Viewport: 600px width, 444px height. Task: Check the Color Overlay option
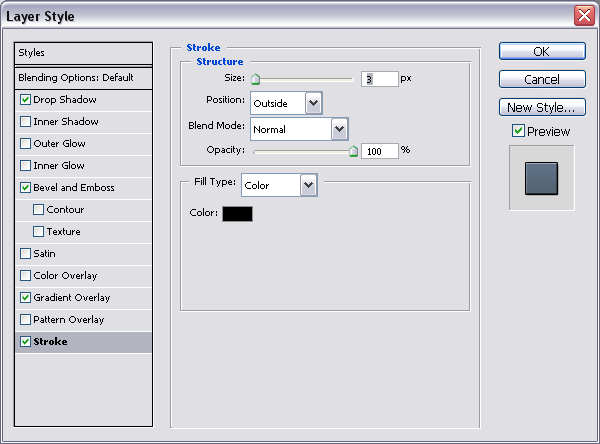point(25,276)
